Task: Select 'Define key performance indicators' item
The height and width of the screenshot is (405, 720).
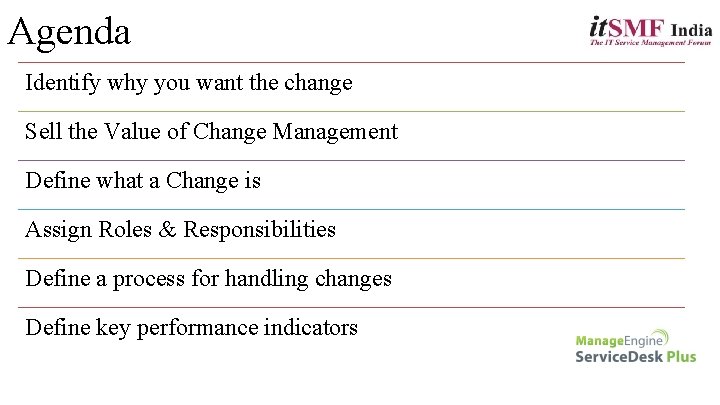Action: [191, 328]
